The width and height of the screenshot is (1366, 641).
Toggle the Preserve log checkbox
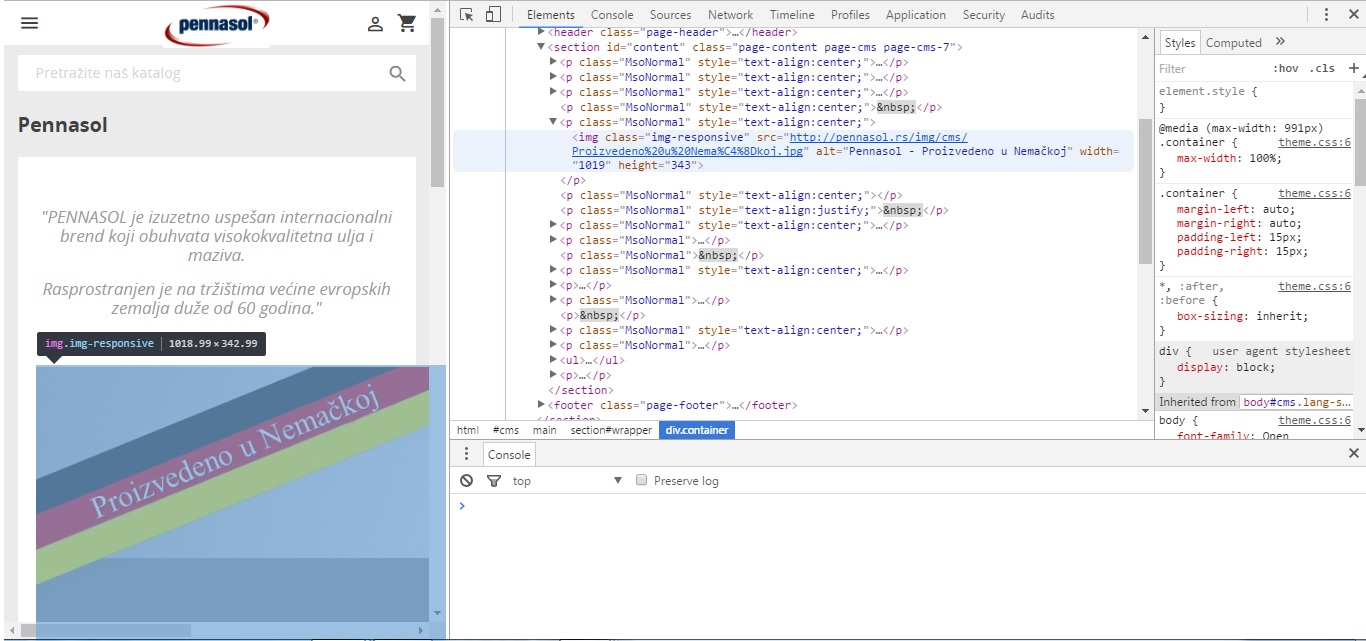642,480
